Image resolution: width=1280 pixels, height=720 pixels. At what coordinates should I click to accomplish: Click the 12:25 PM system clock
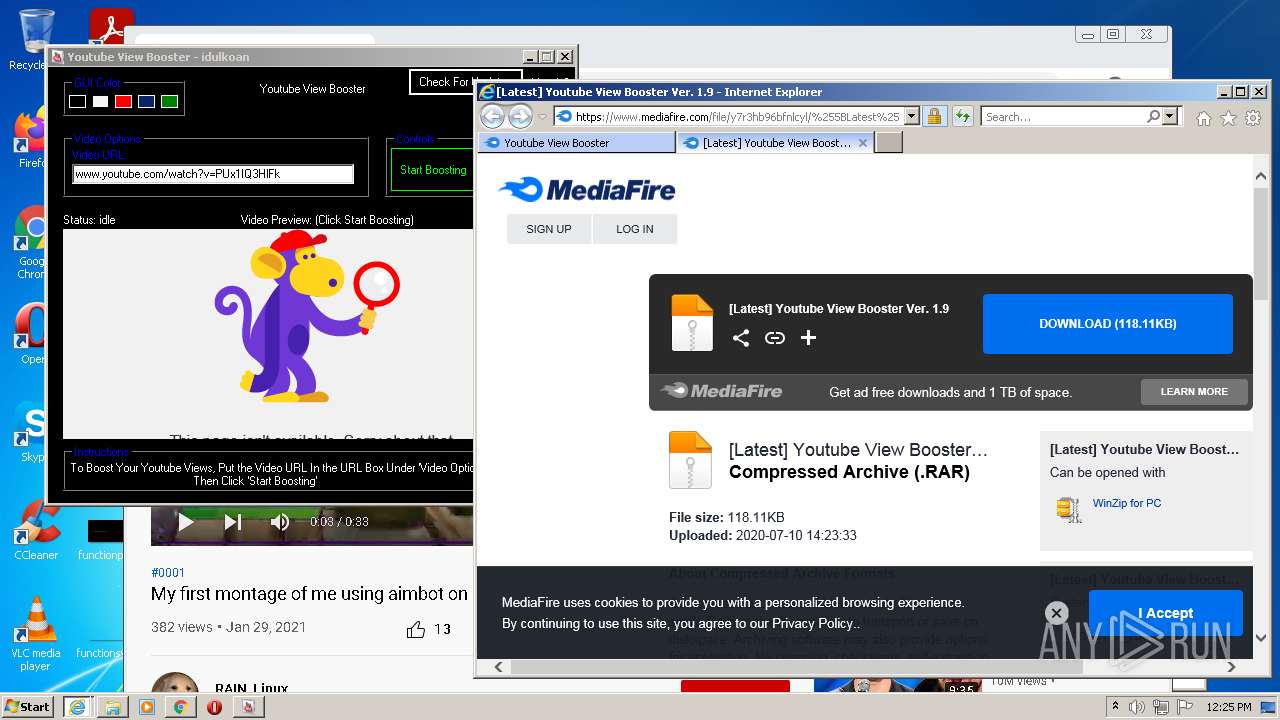(x=1229, y=707)
